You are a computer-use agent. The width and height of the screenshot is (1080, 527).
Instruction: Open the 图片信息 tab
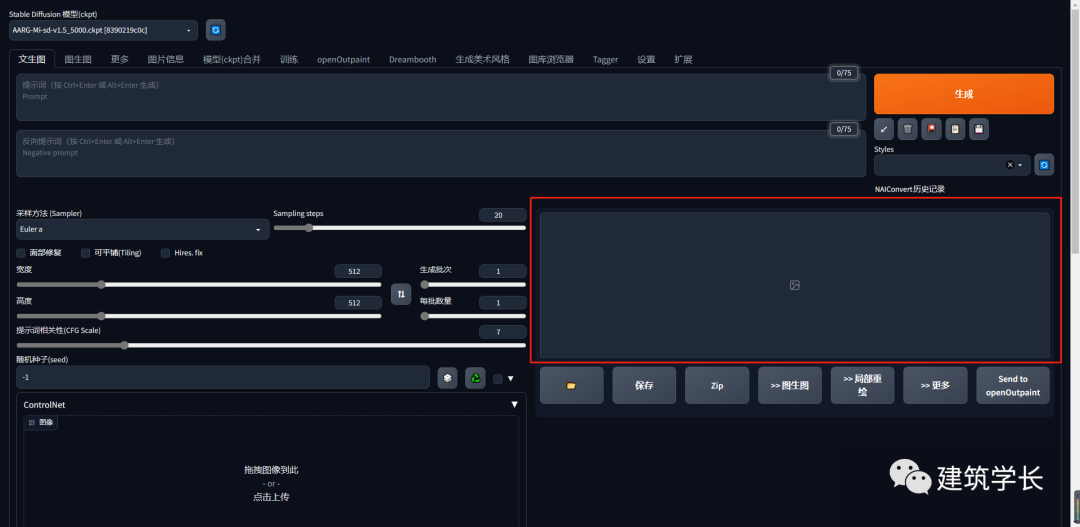pyautogui.click(x=166, y=59)
